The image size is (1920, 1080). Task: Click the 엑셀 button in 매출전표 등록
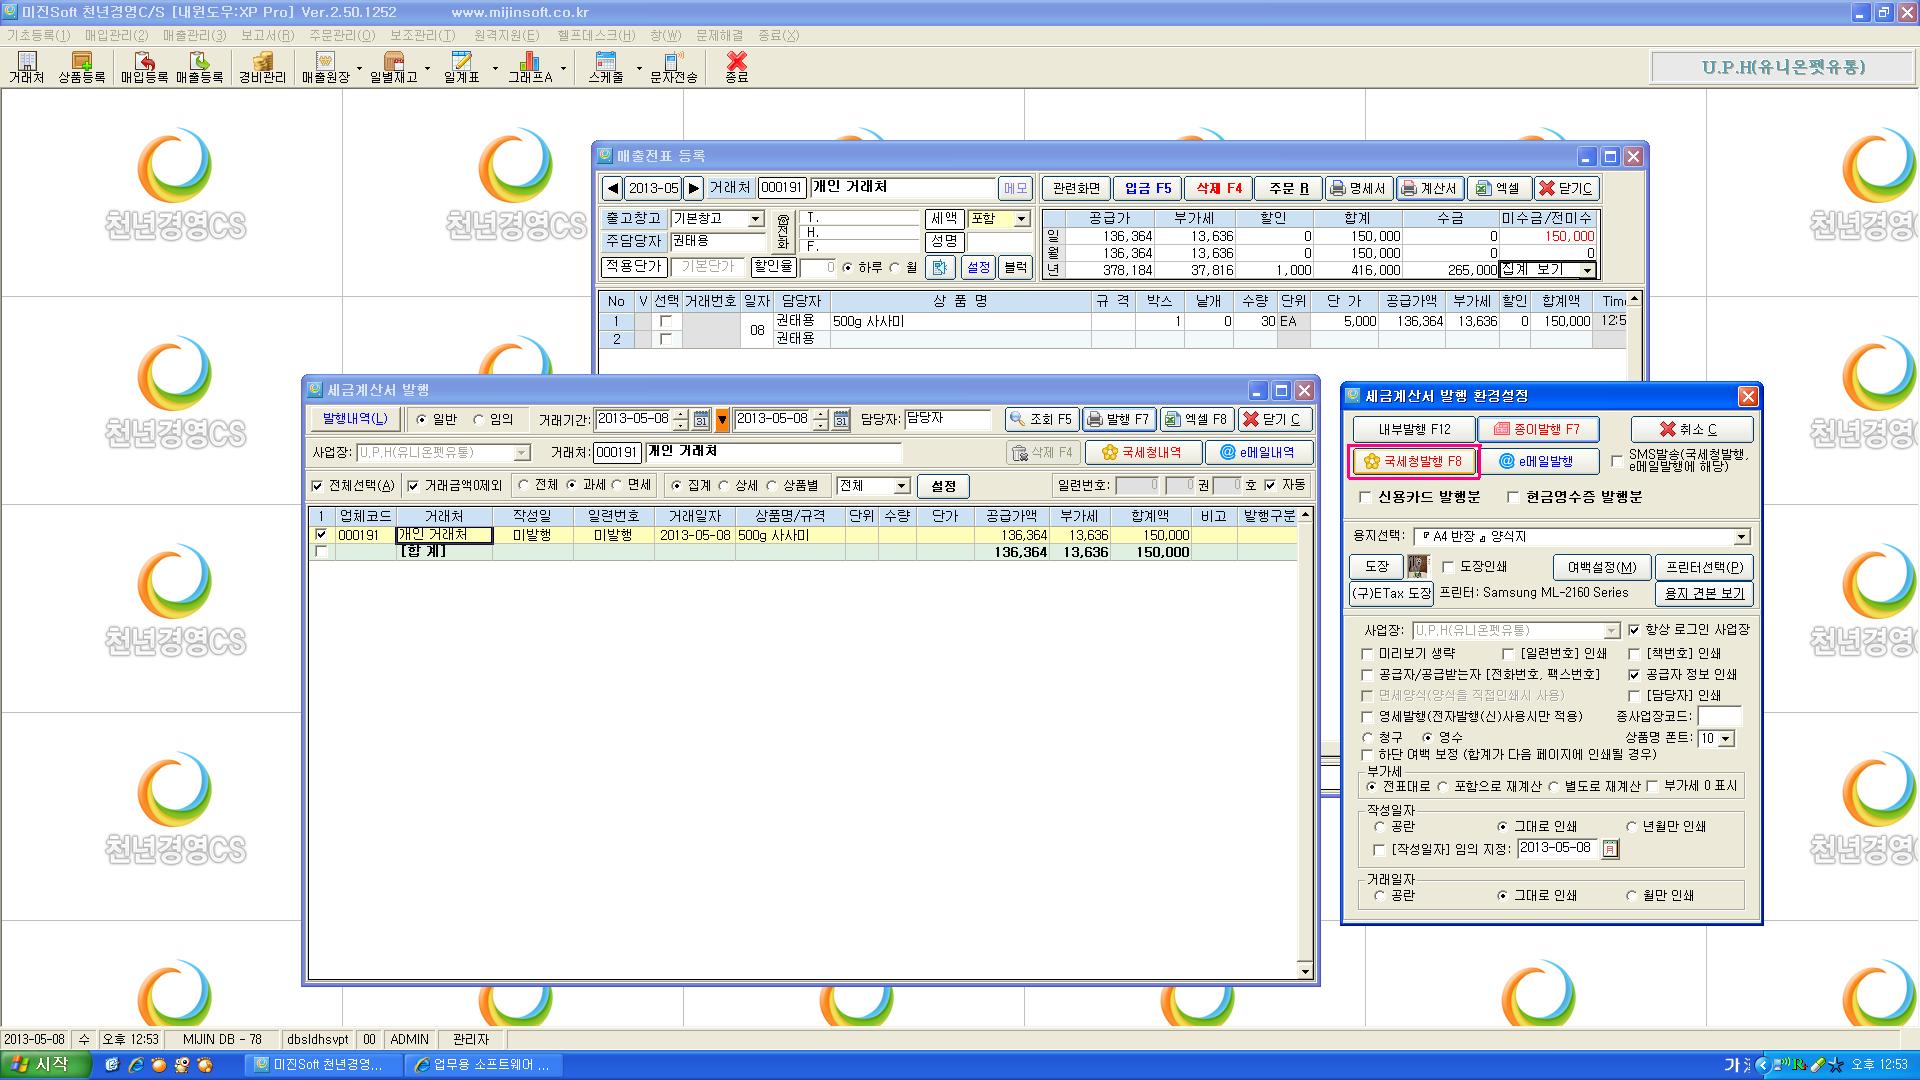[x=1498, y=188]
